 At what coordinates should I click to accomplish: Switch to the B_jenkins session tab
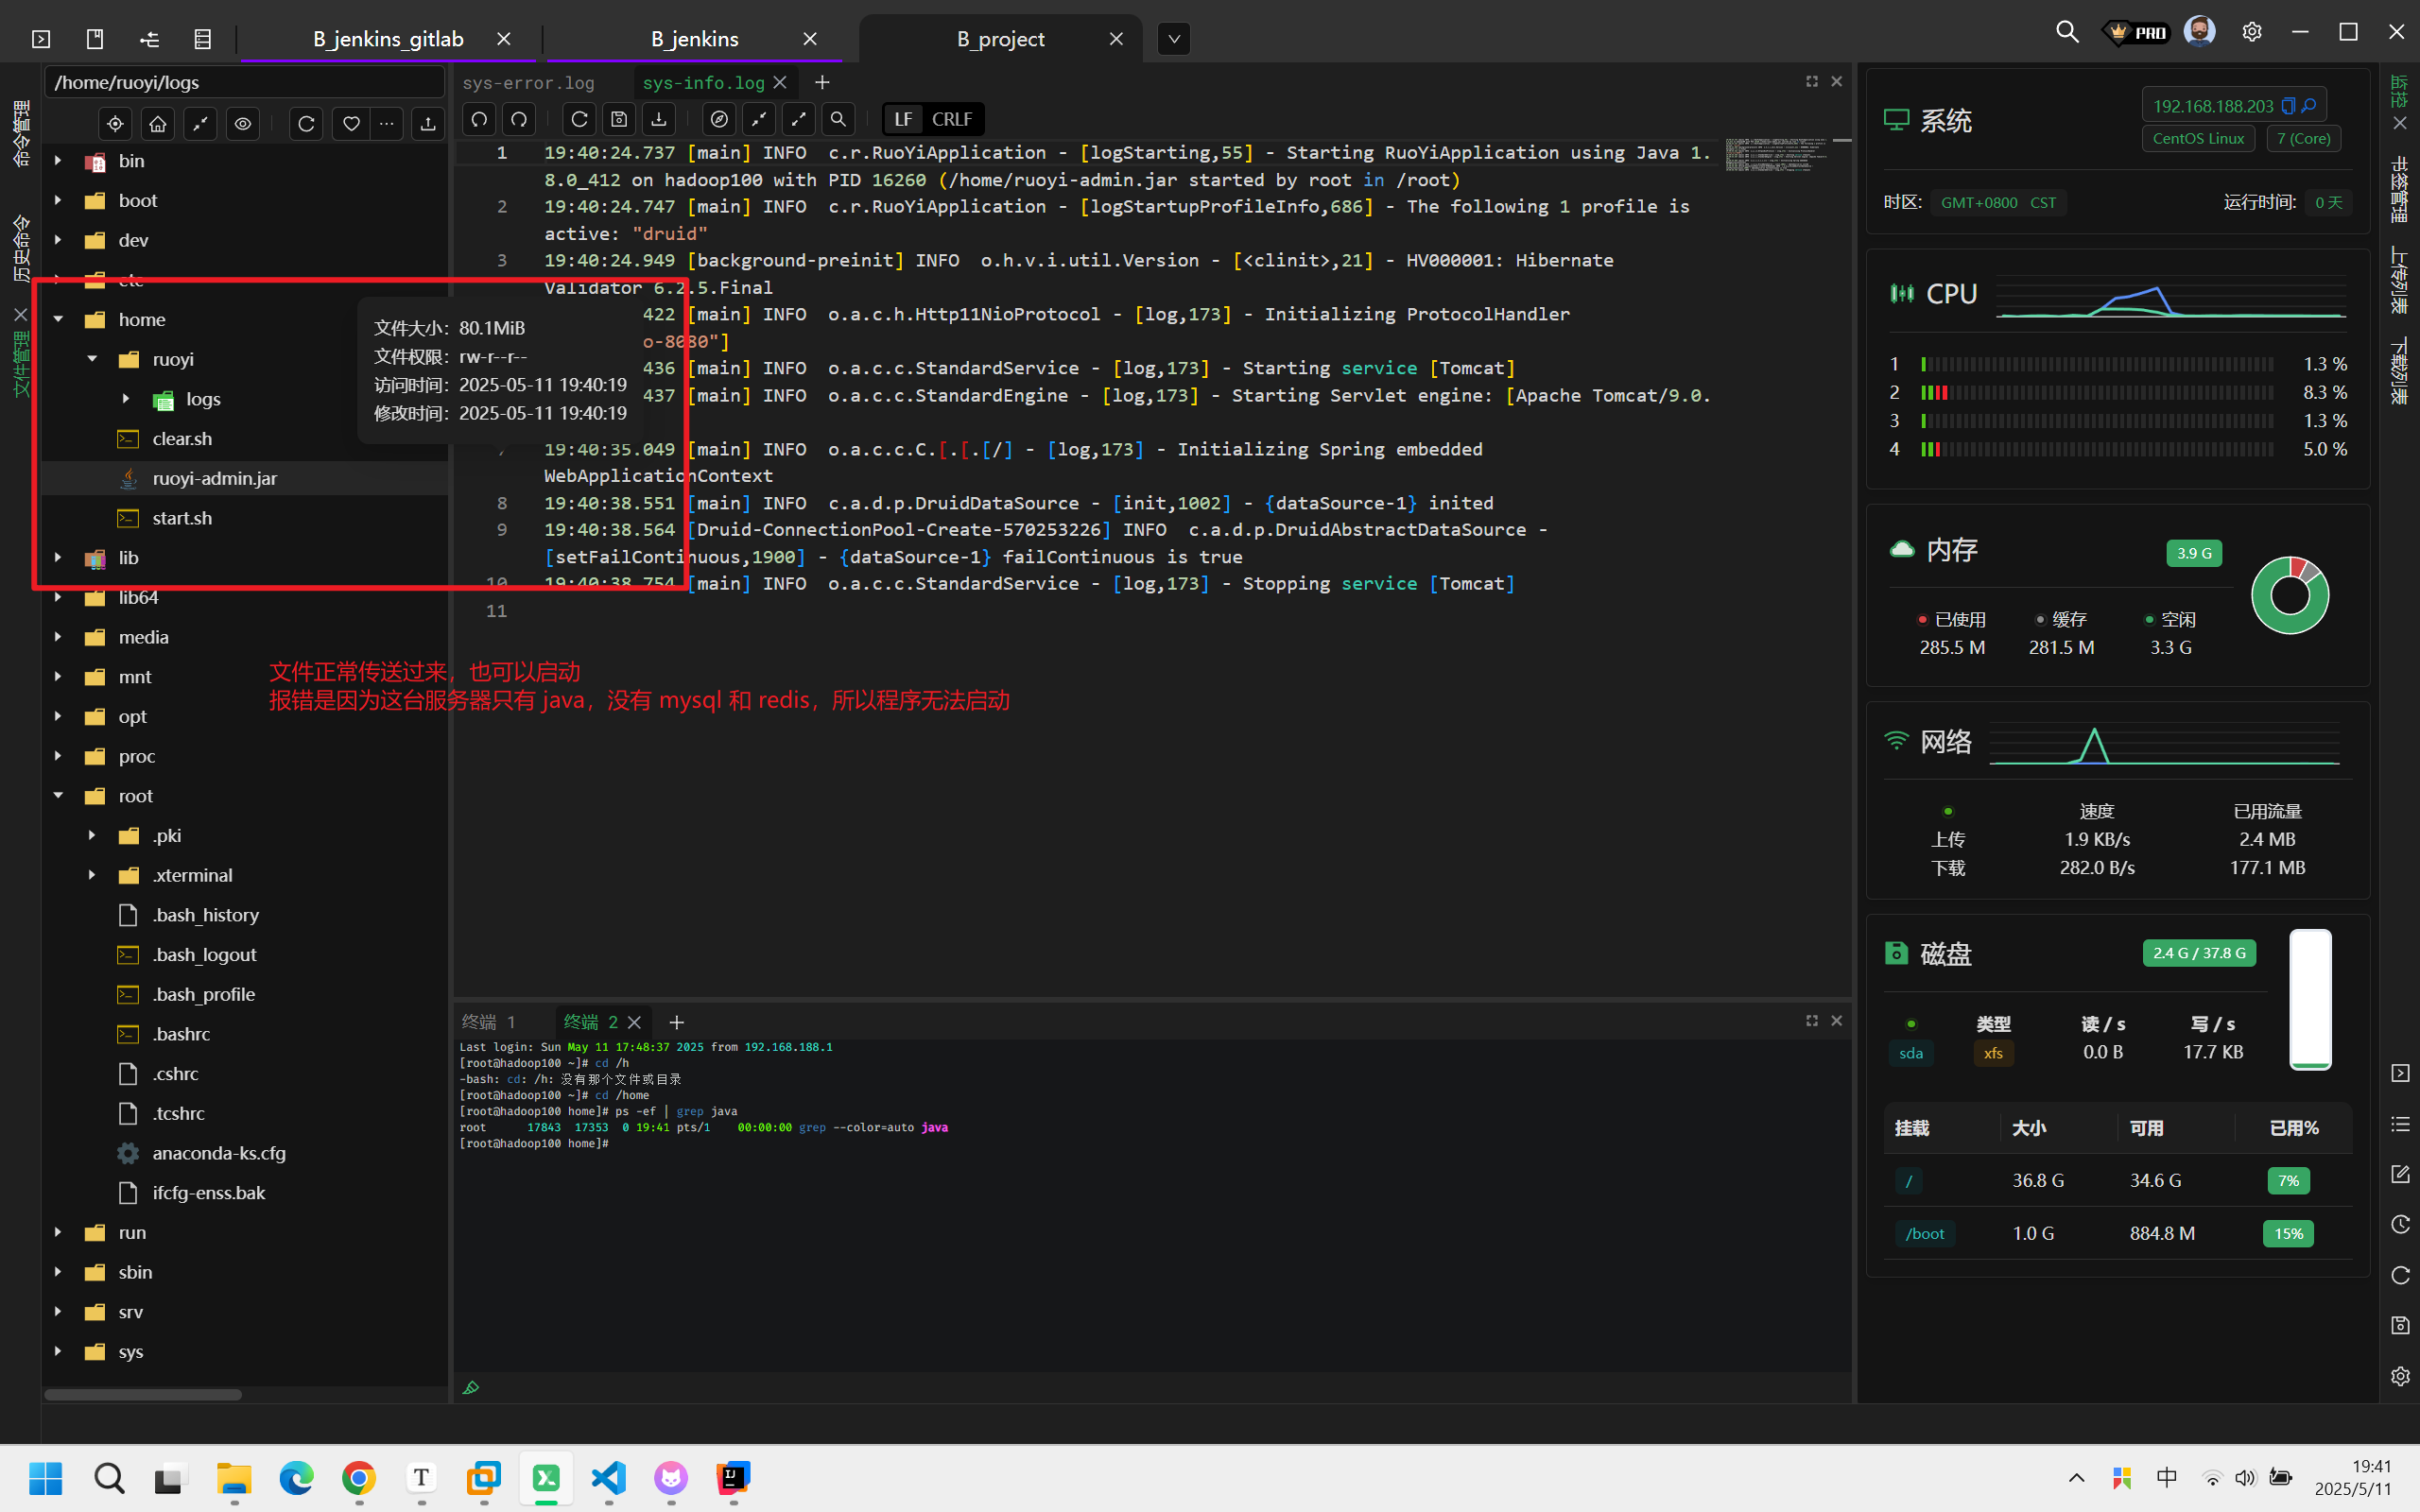pos(694,40)
